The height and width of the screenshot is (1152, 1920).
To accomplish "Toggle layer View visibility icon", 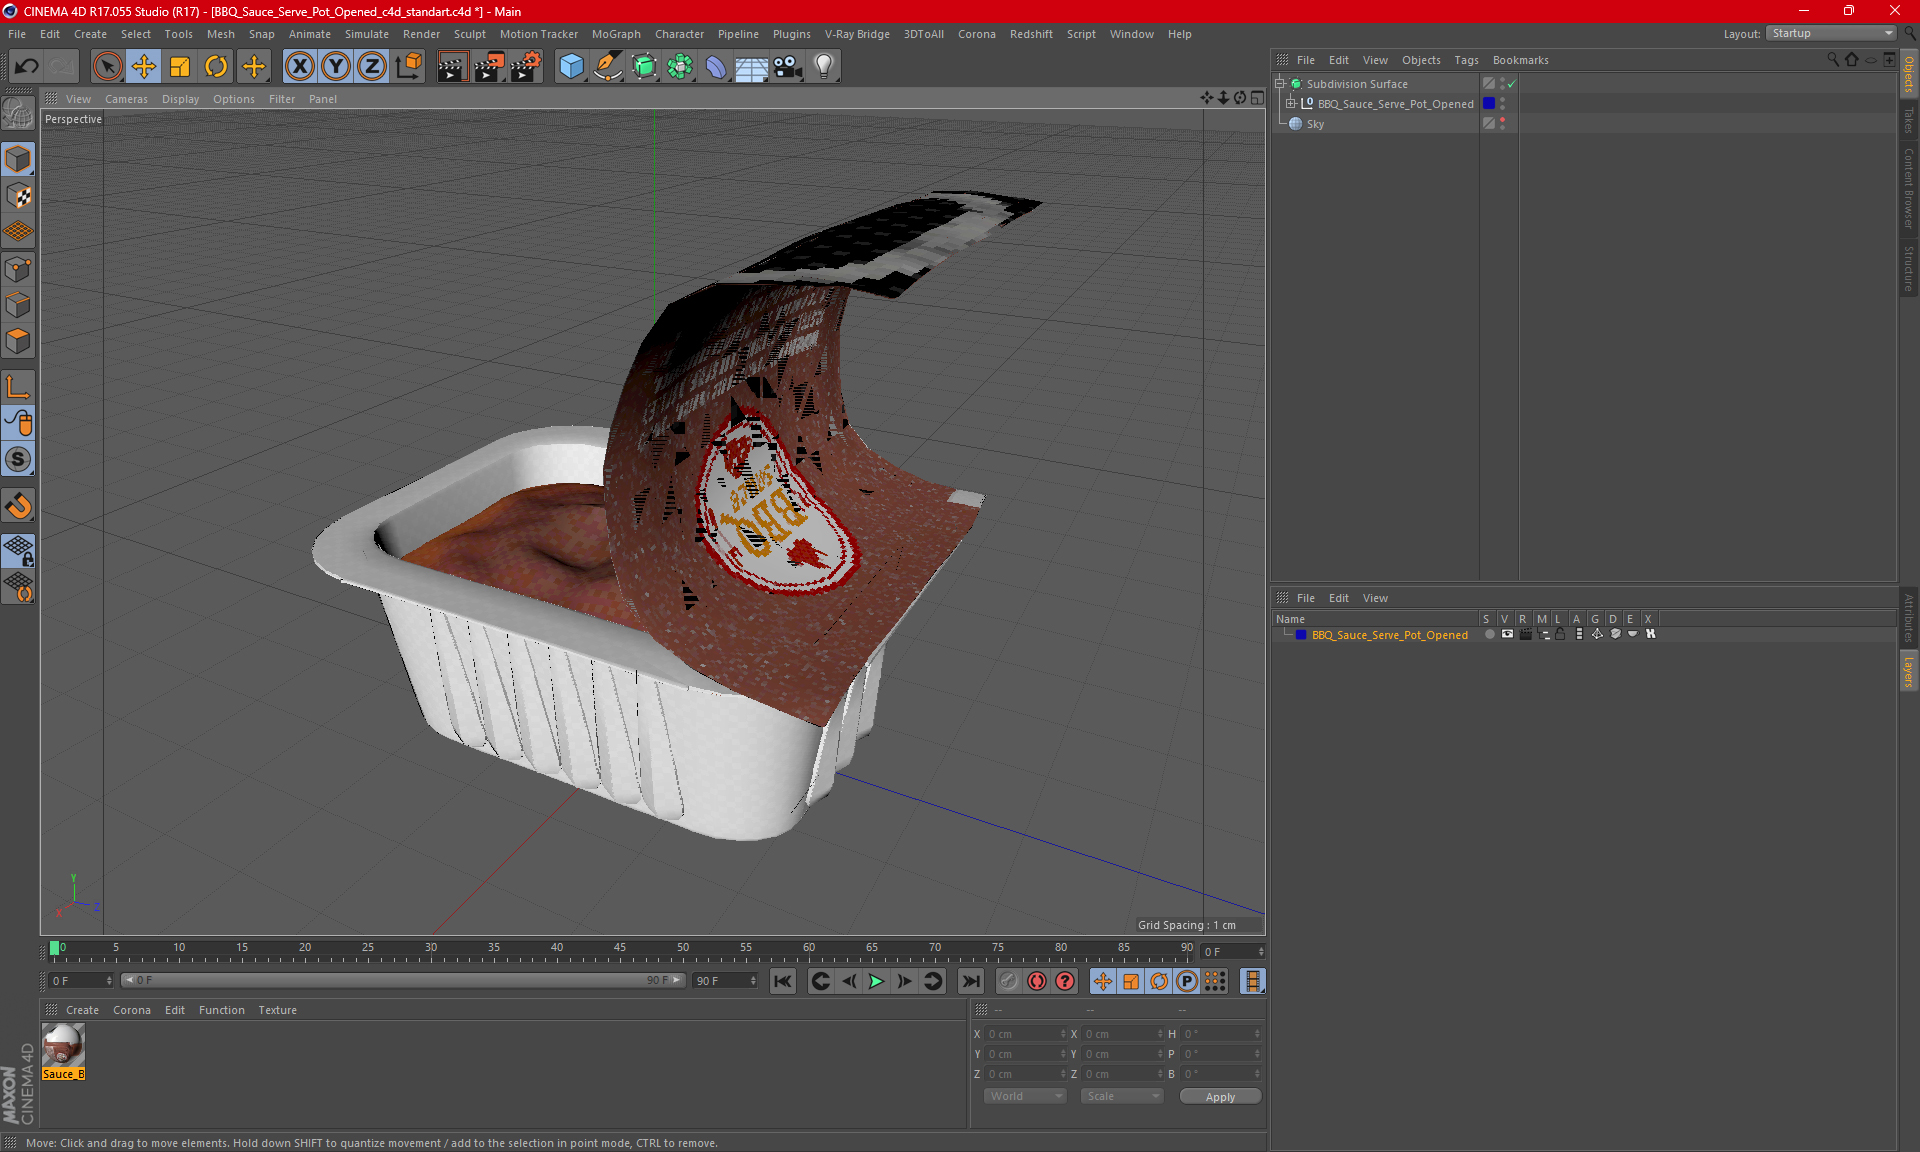I will [x=1507, y=634].
